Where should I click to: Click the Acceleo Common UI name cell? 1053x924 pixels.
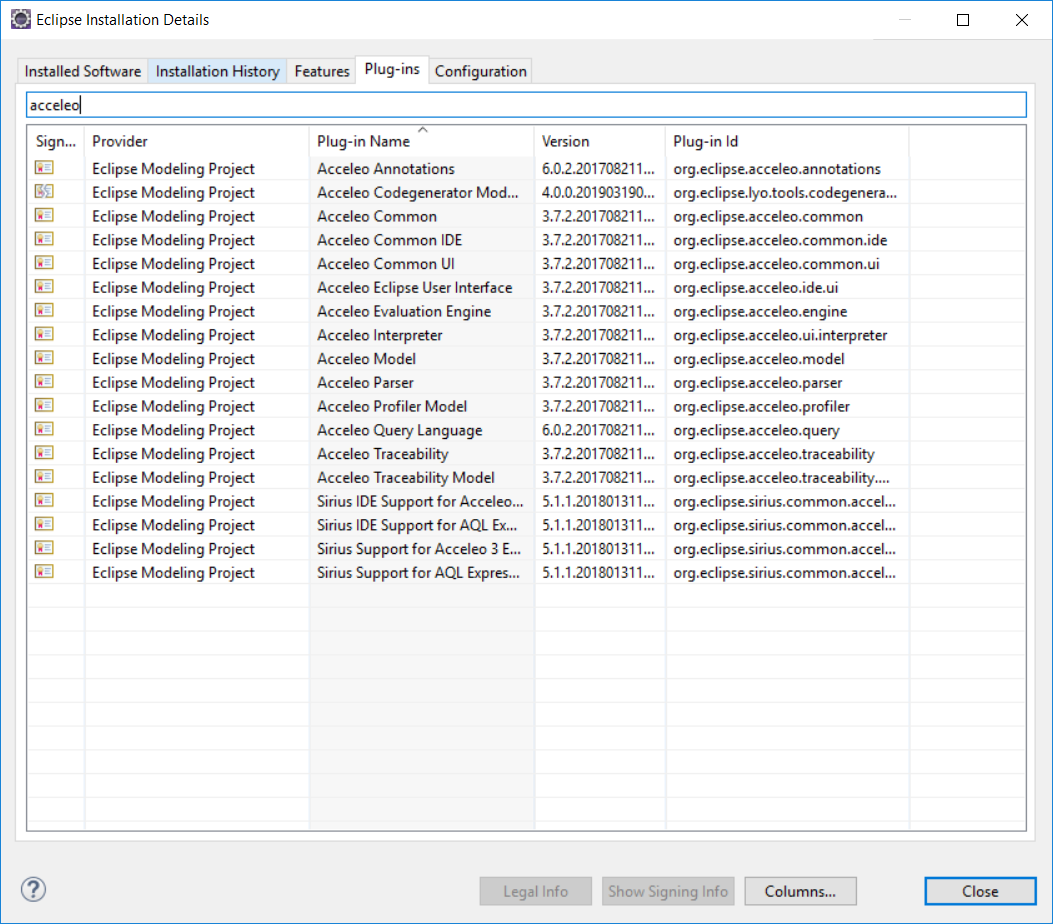[386, 264]
